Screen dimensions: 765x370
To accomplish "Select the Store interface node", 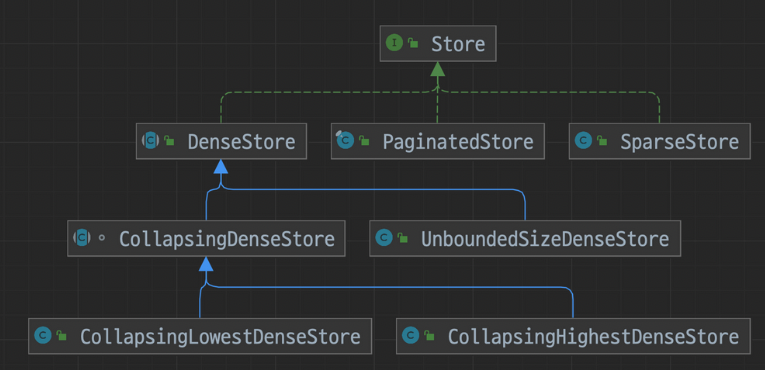I will click(x=438, y=43).
